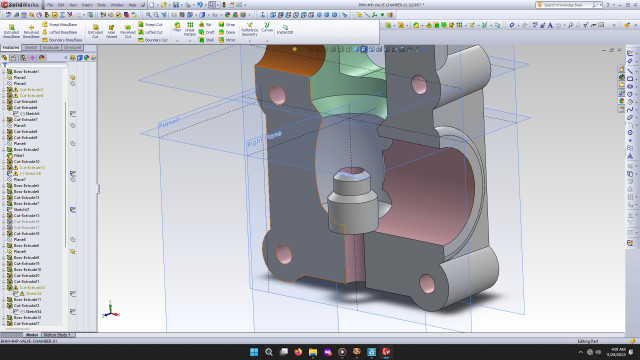Open Windows taskbar search
This screenshot has width=640, height=360.
(269, 352)
